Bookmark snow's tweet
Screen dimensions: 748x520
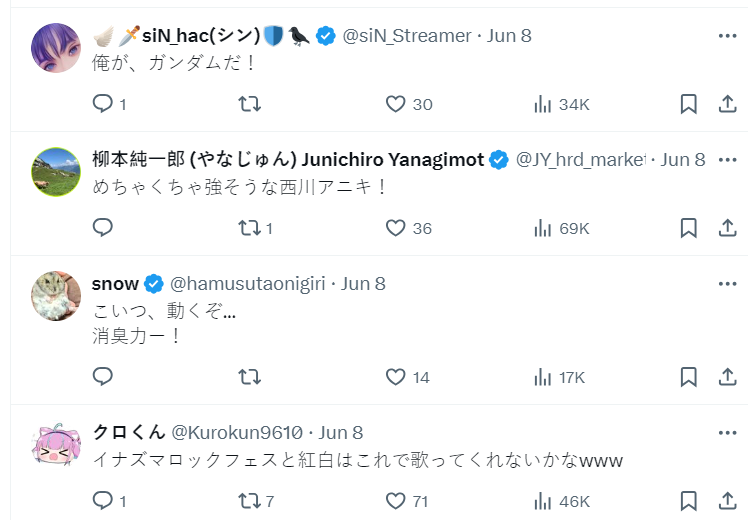(688, 377)
